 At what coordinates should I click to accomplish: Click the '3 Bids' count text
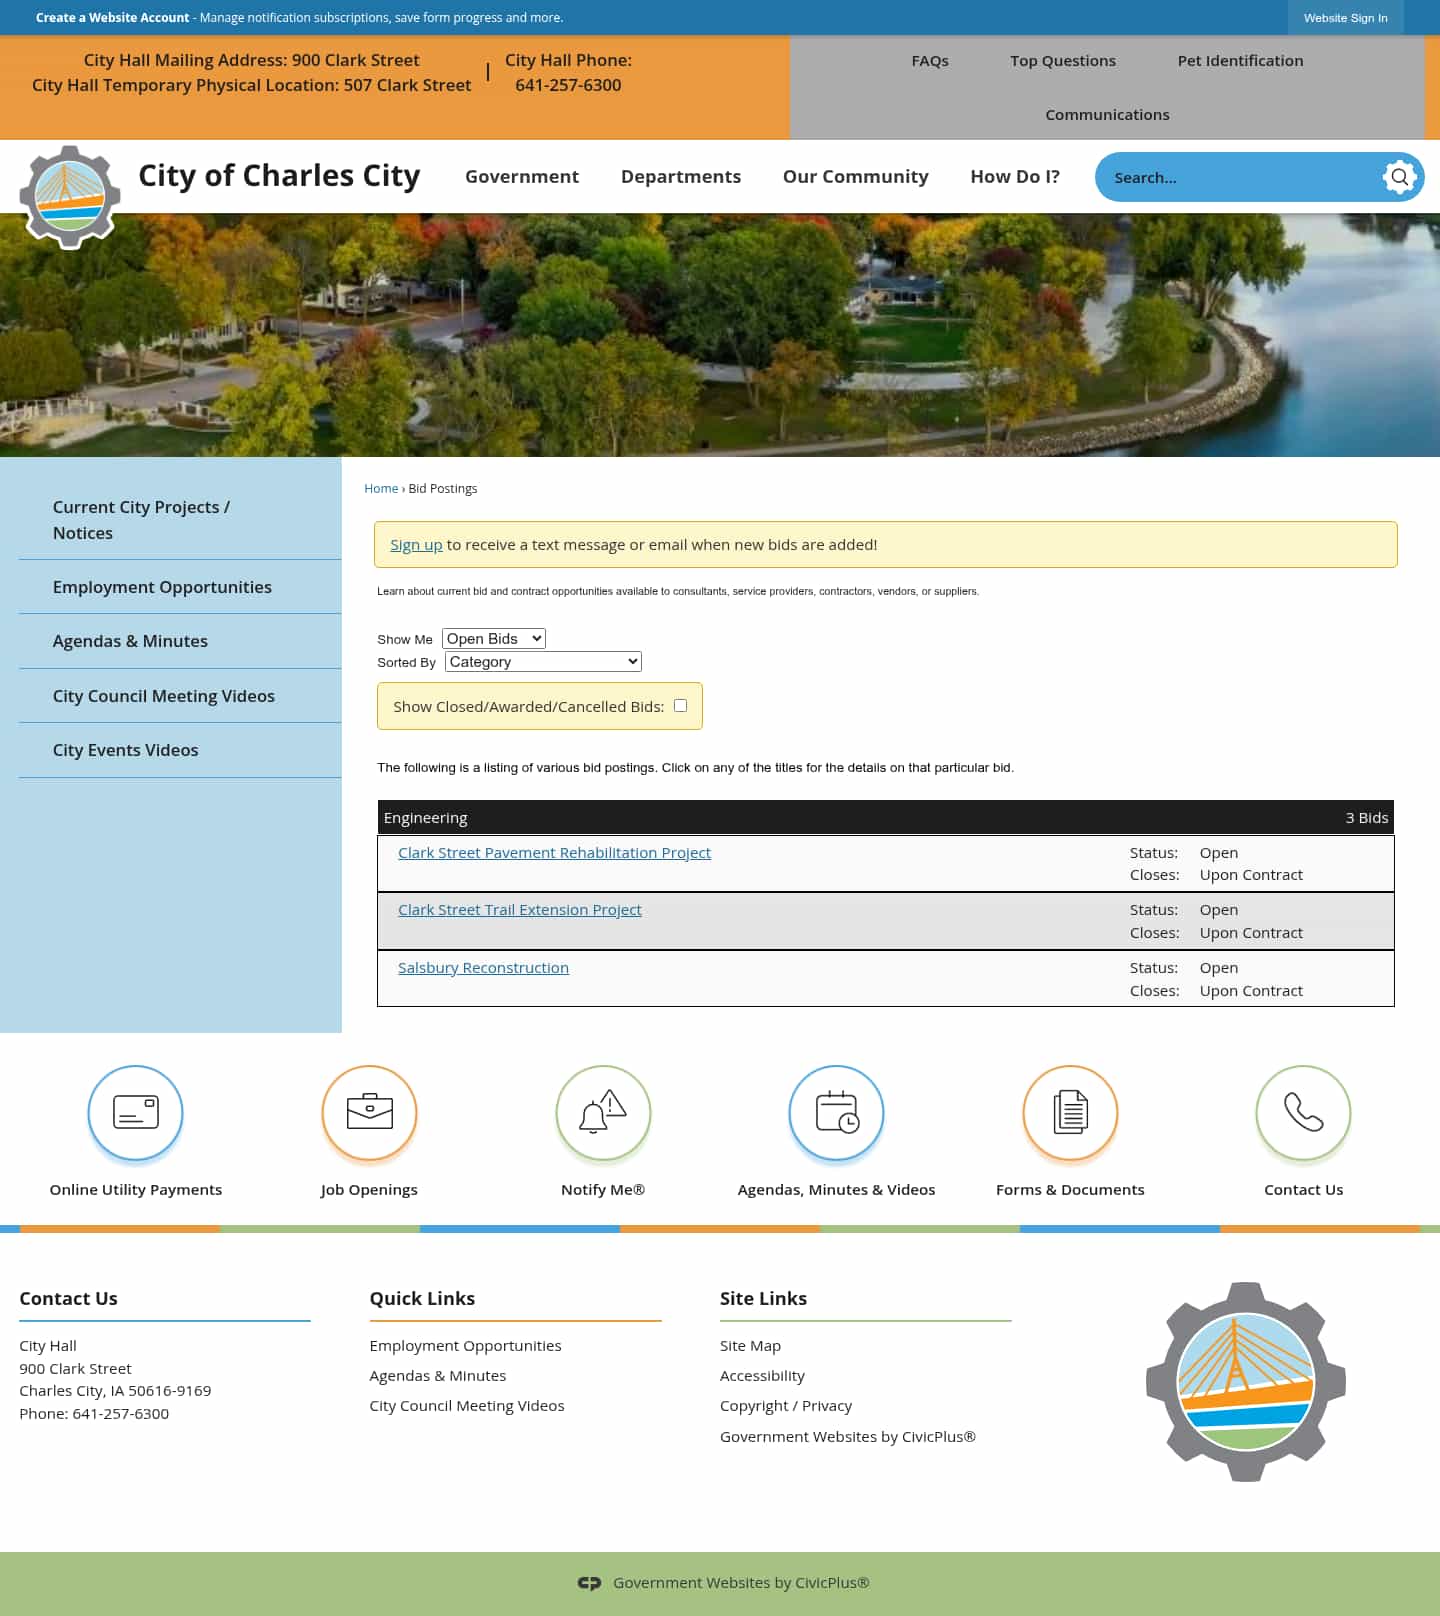1366,818
